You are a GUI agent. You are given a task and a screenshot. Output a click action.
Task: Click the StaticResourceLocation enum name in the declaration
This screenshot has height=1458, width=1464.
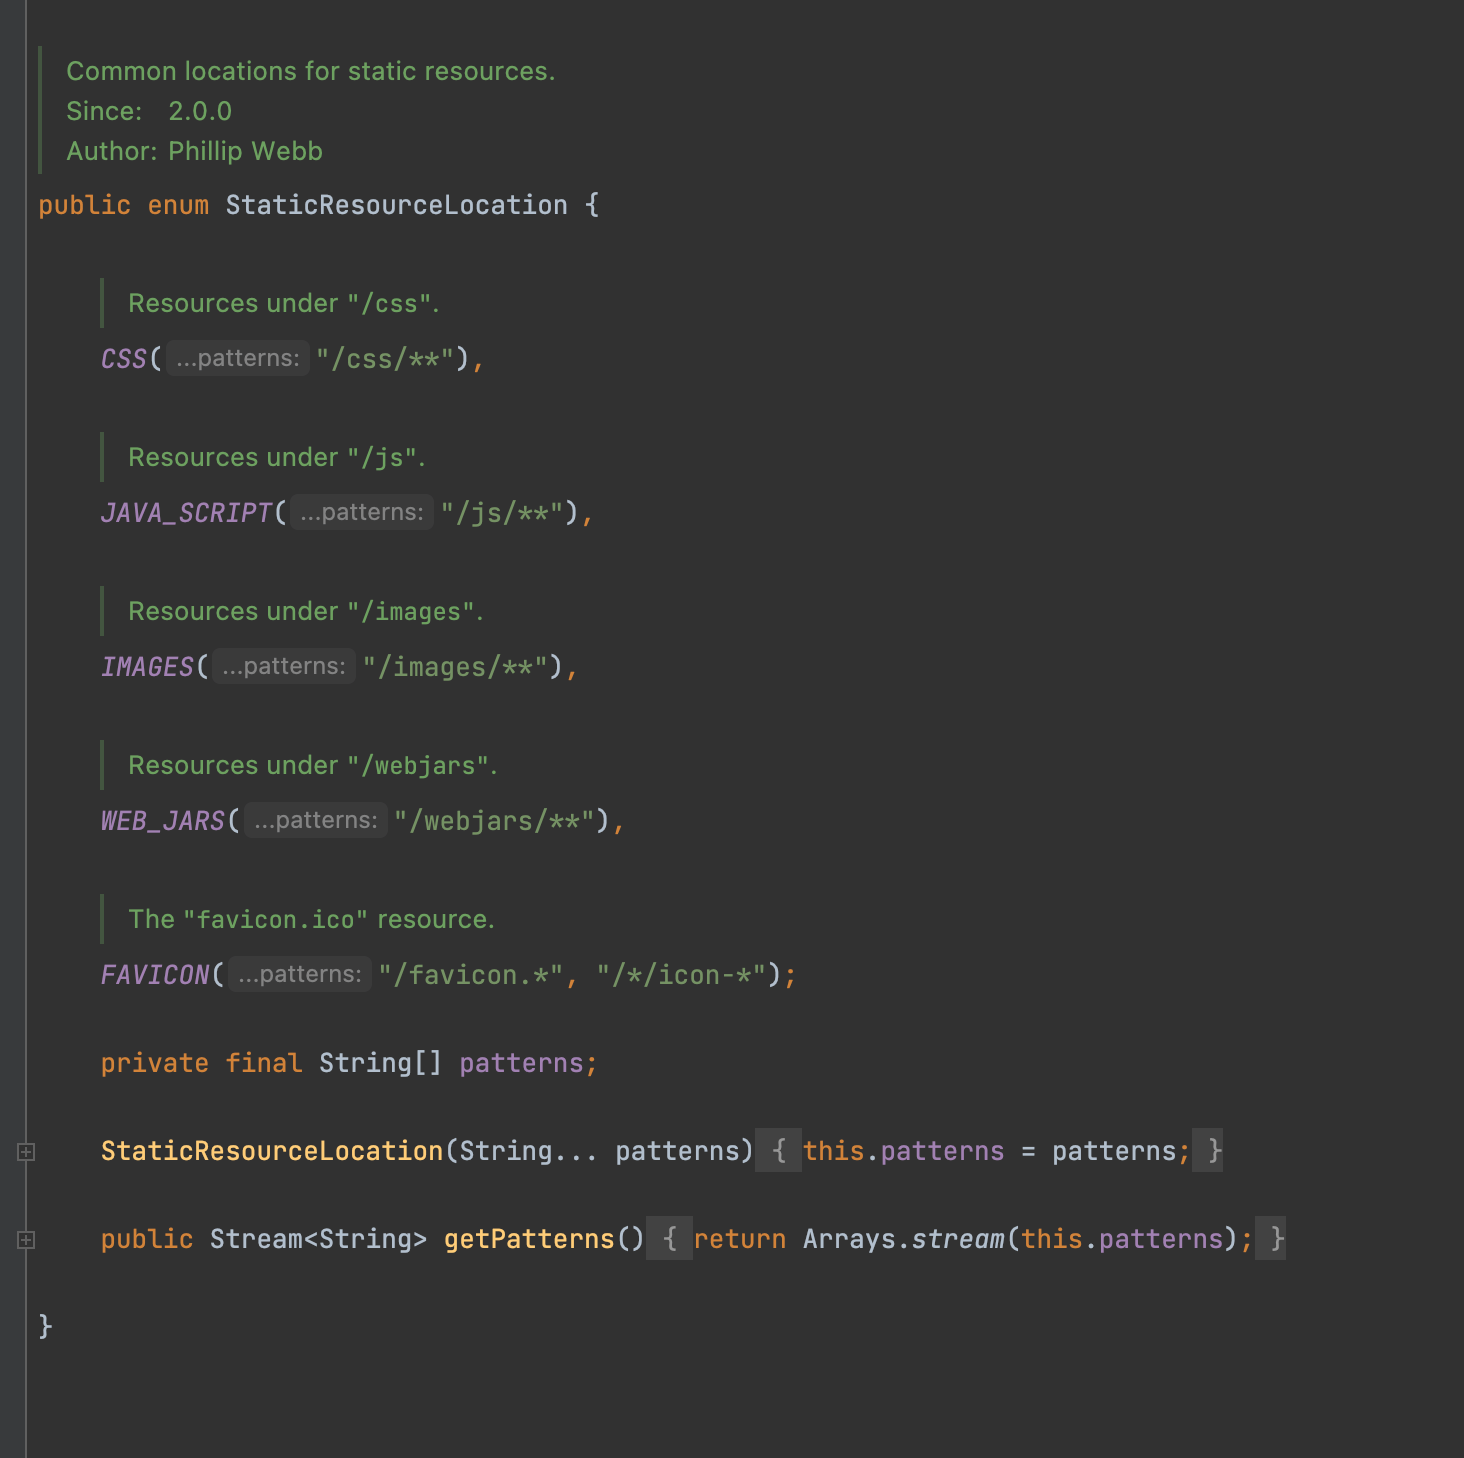tap(396, 205)
